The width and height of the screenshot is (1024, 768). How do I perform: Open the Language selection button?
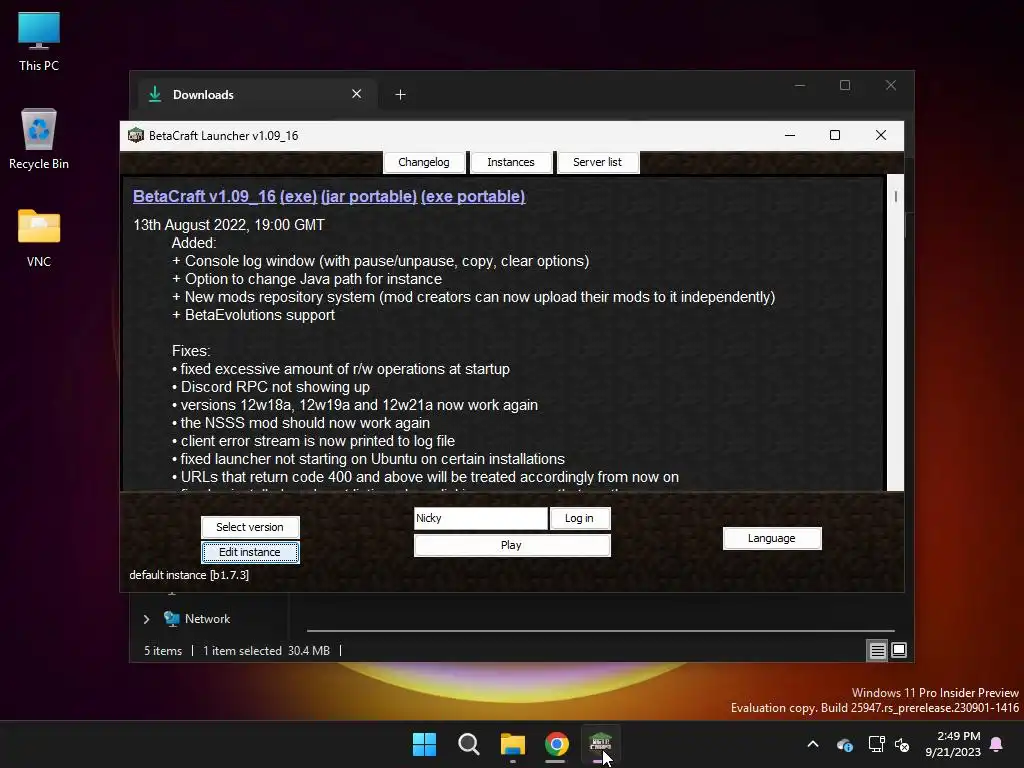tap(772, 538)
